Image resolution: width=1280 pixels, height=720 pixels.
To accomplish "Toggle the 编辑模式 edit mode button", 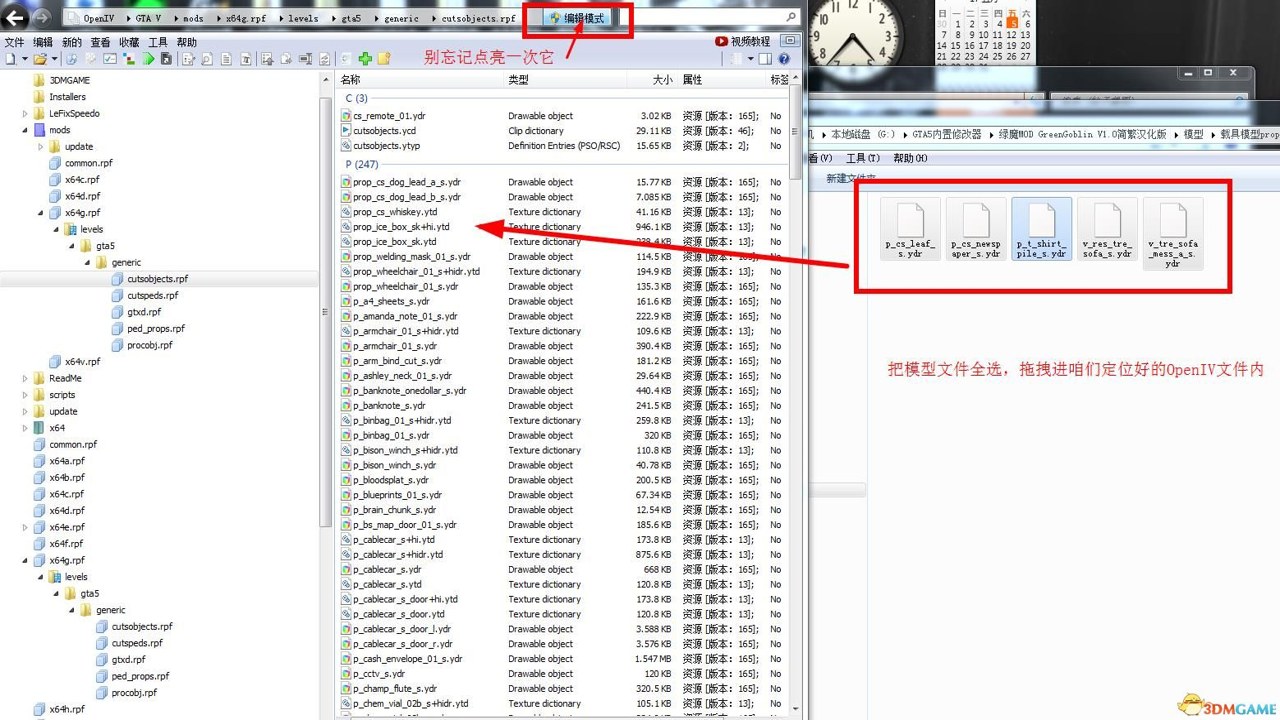I will coord(580,18).
